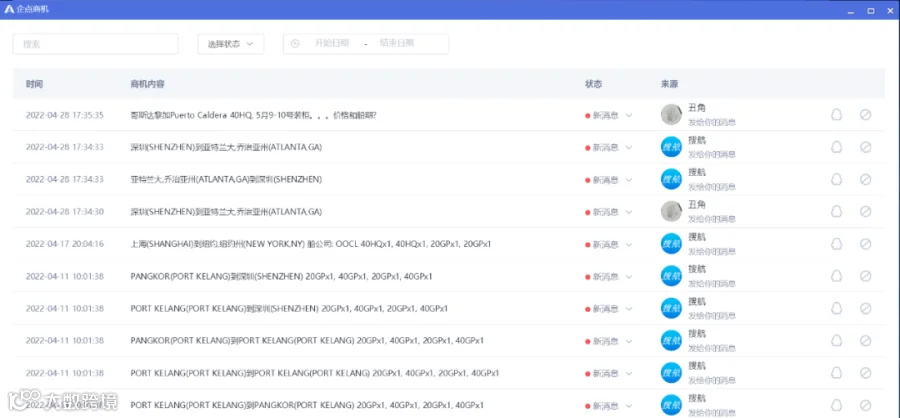The width and height of the screenshot is (900, 418).
Task: Open the 新消息 status dropdown for the 上海到纽约 row
Action: 609,245
